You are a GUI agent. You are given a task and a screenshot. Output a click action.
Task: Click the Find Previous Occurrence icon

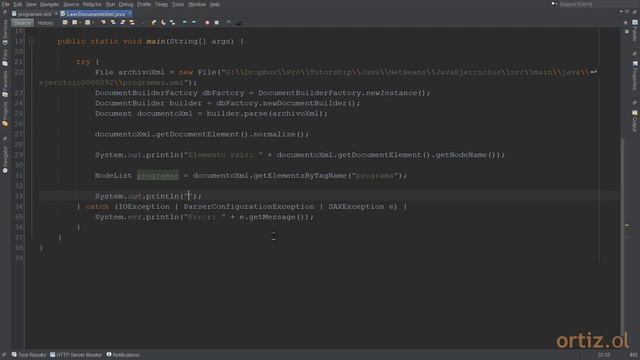pyautogui.click(x=113, y=22)
